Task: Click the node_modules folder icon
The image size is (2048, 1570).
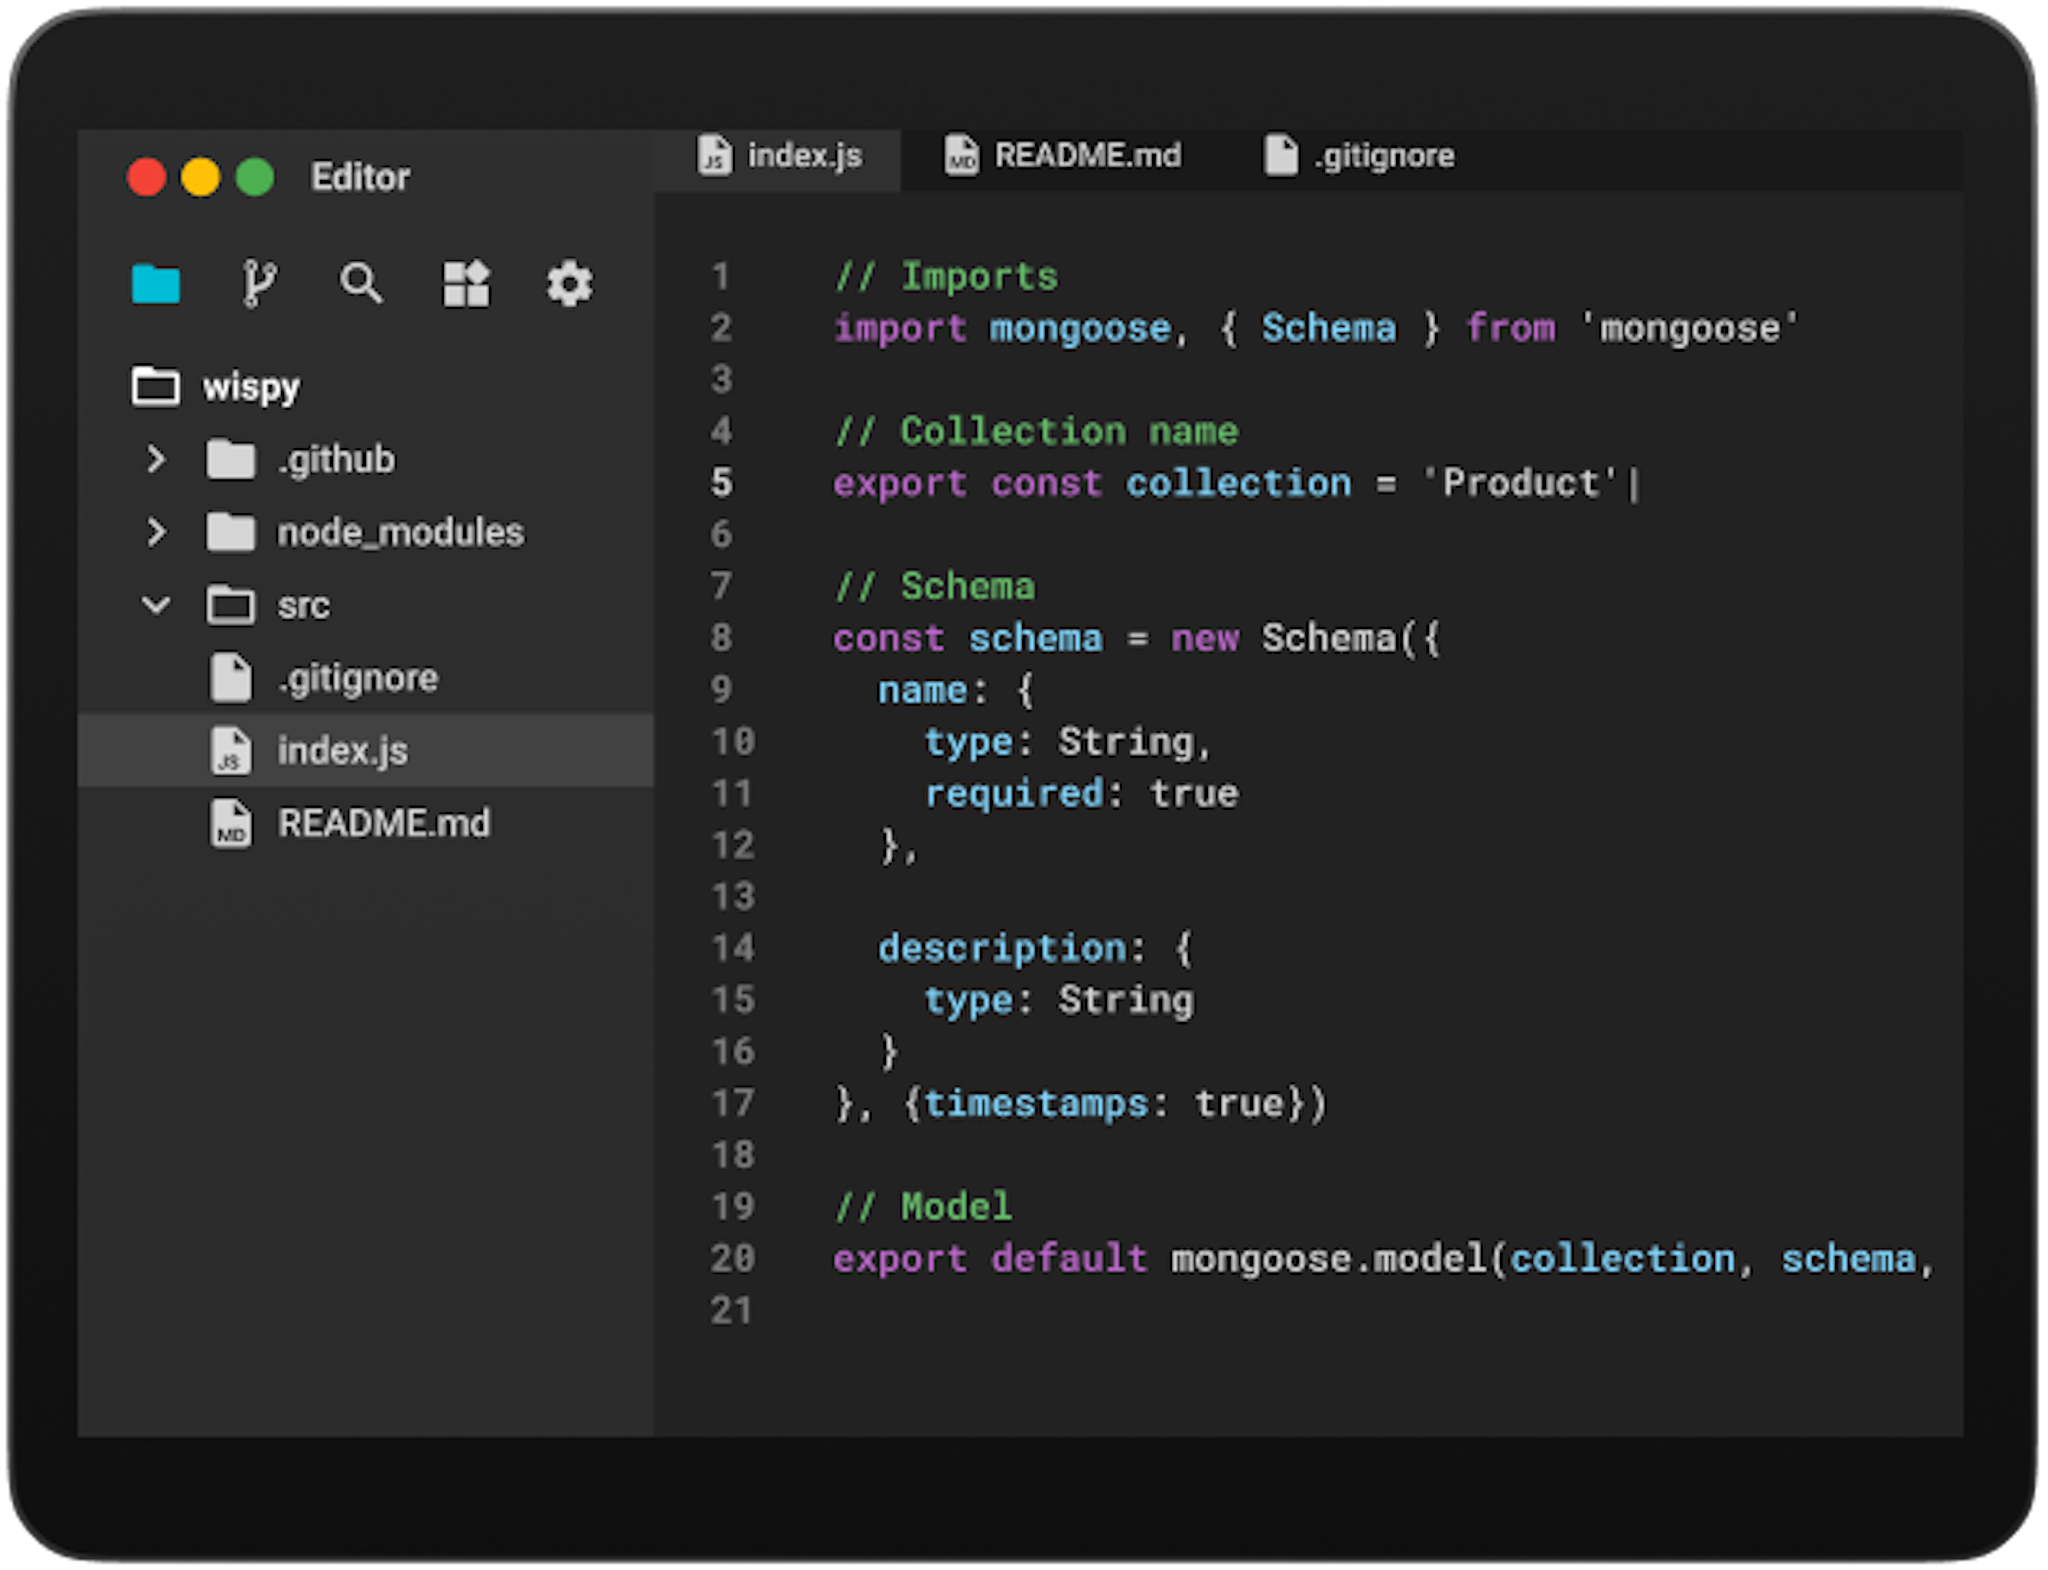Action: tap(231, 532)
